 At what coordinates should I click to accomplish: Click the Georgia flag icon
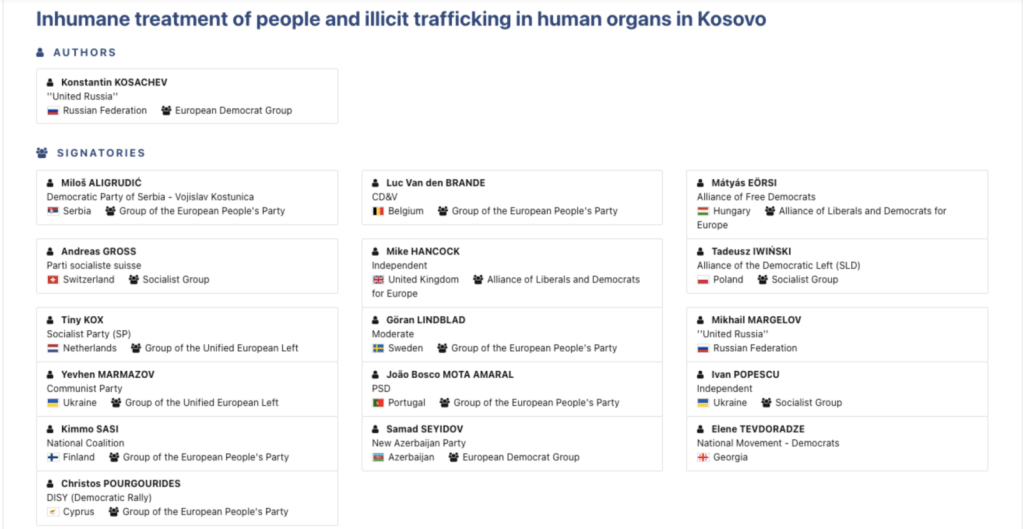703,458
